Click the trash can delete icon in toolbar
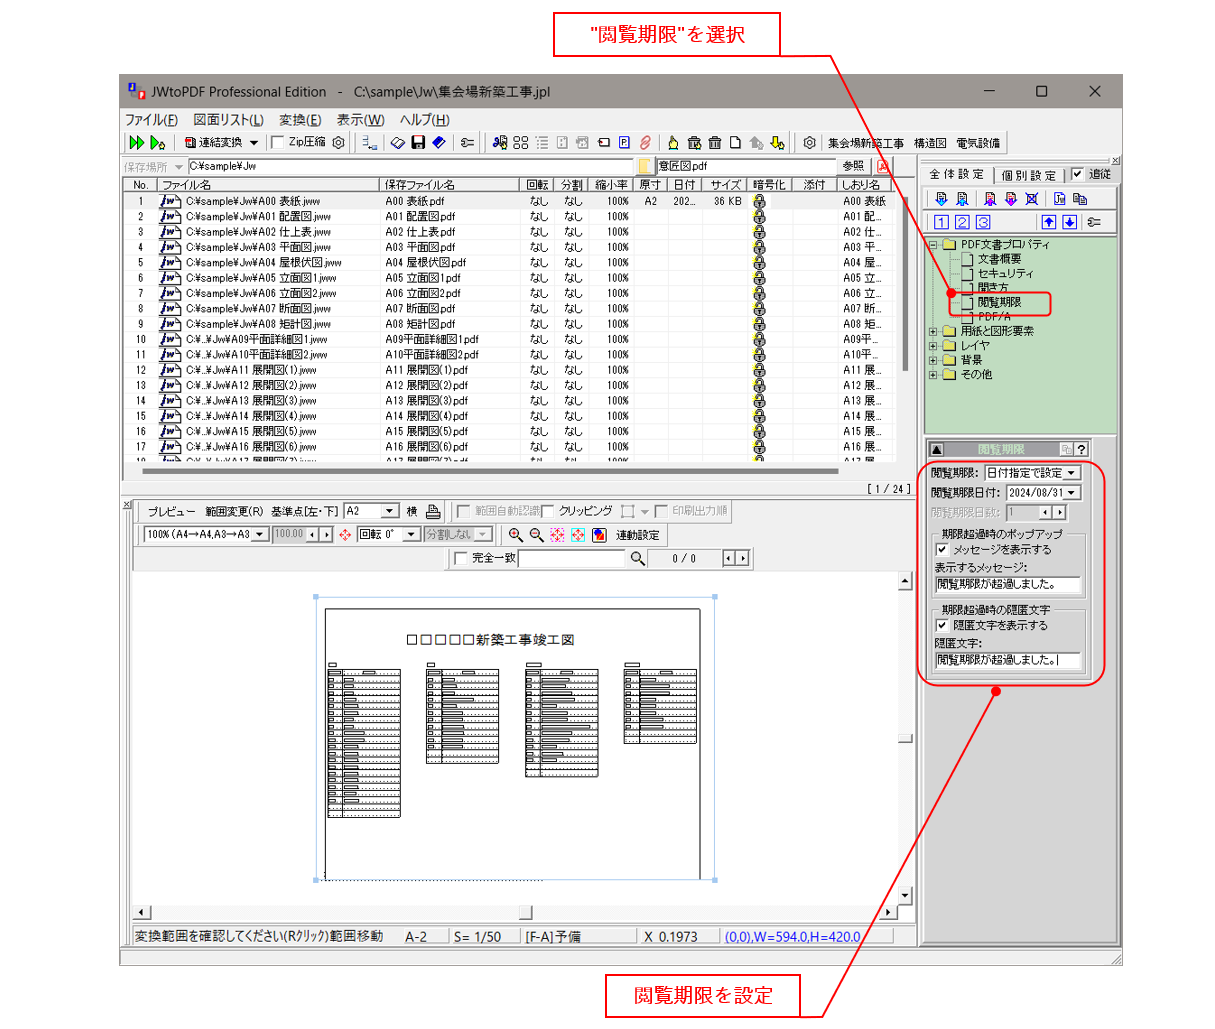This screenshot has width=1215, height=1029. (714, 143)
